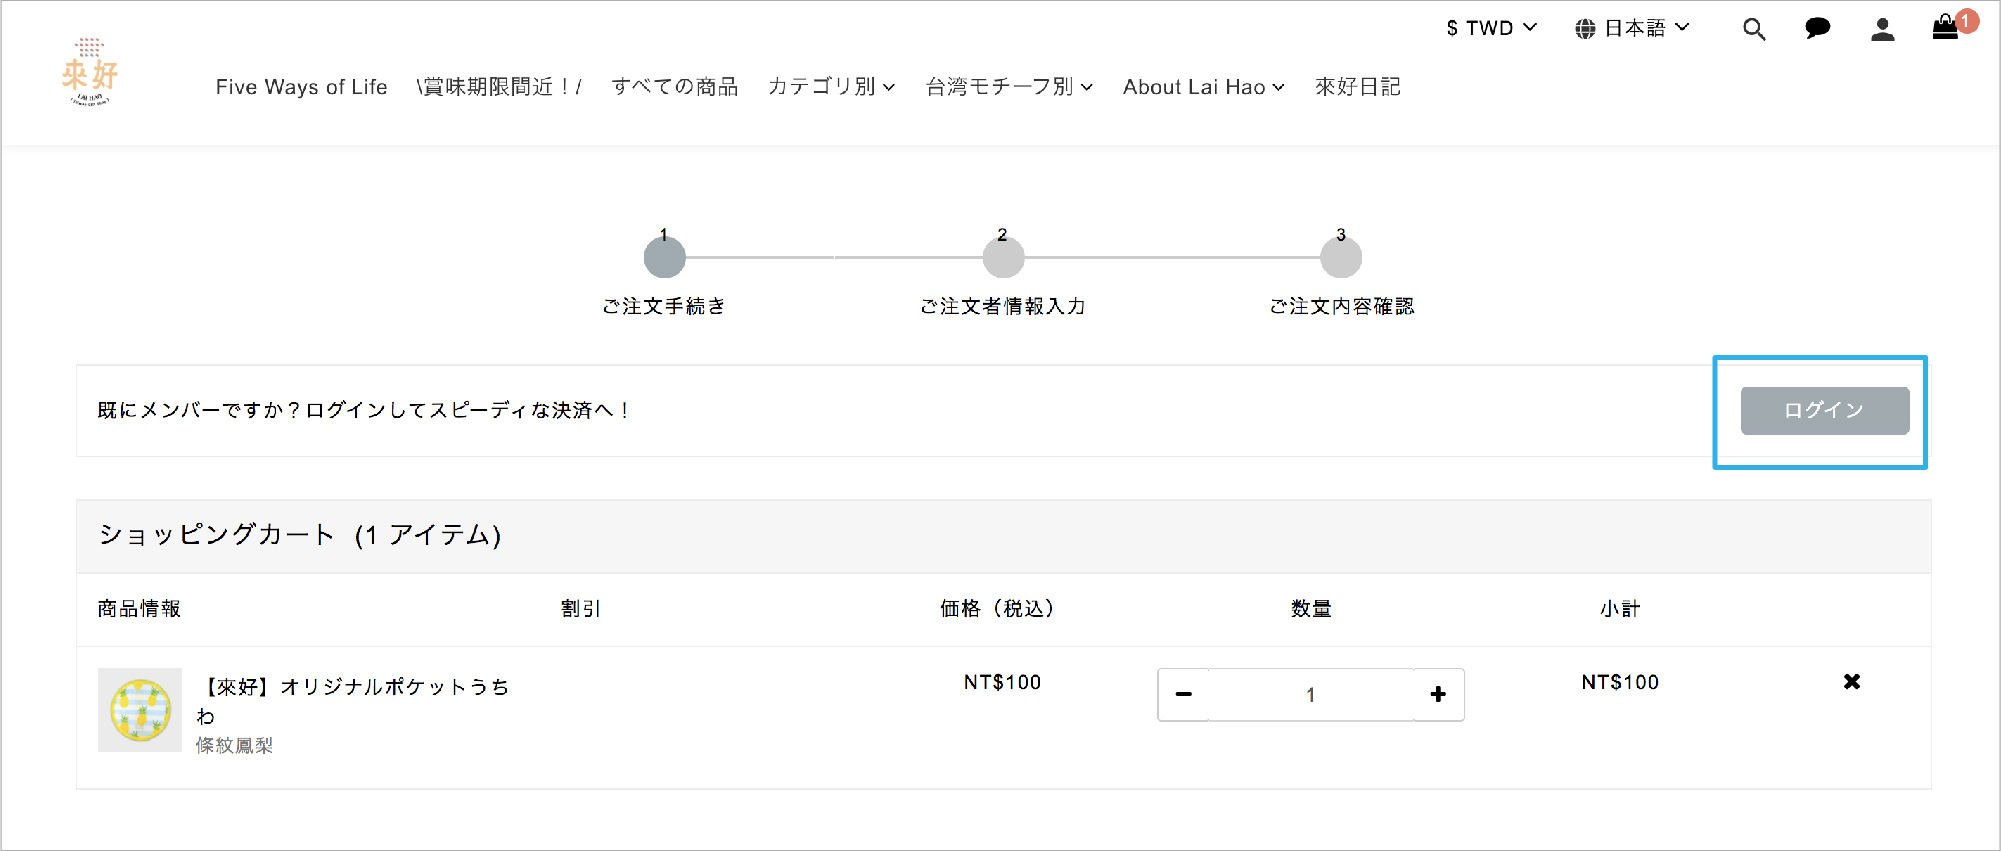Click the pineapple product thumbnail

(140, 709)
